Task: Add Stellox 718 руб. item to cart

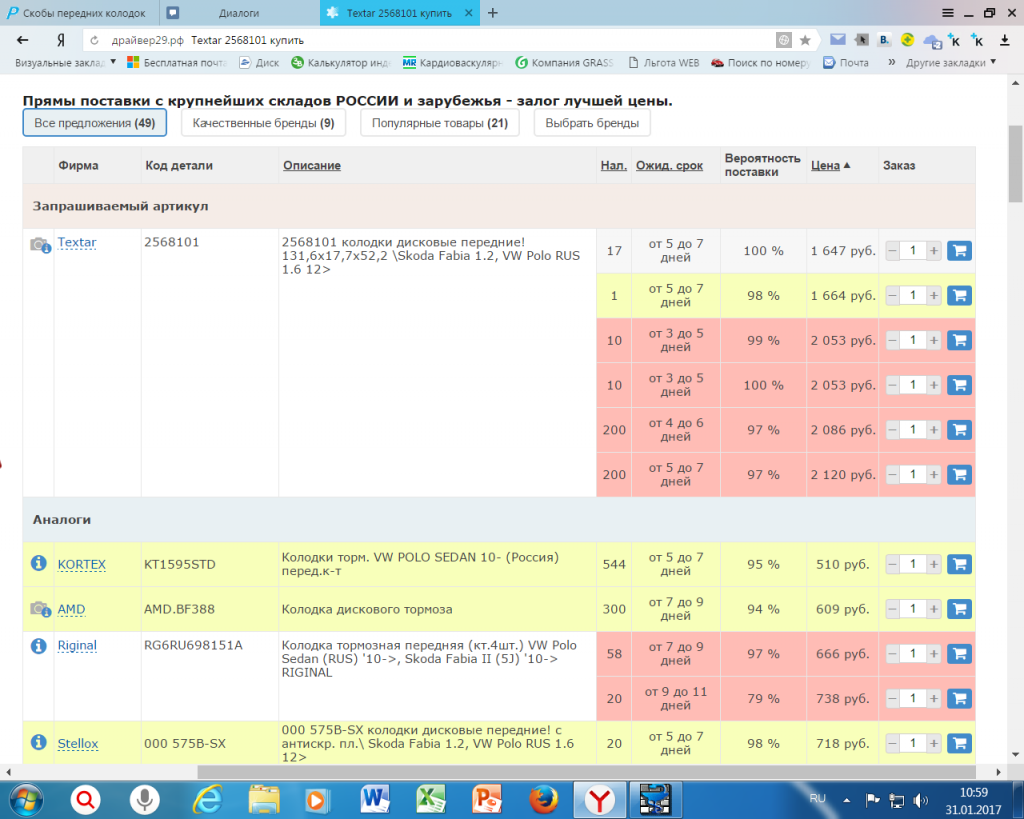Action: (x=959, y=743)
